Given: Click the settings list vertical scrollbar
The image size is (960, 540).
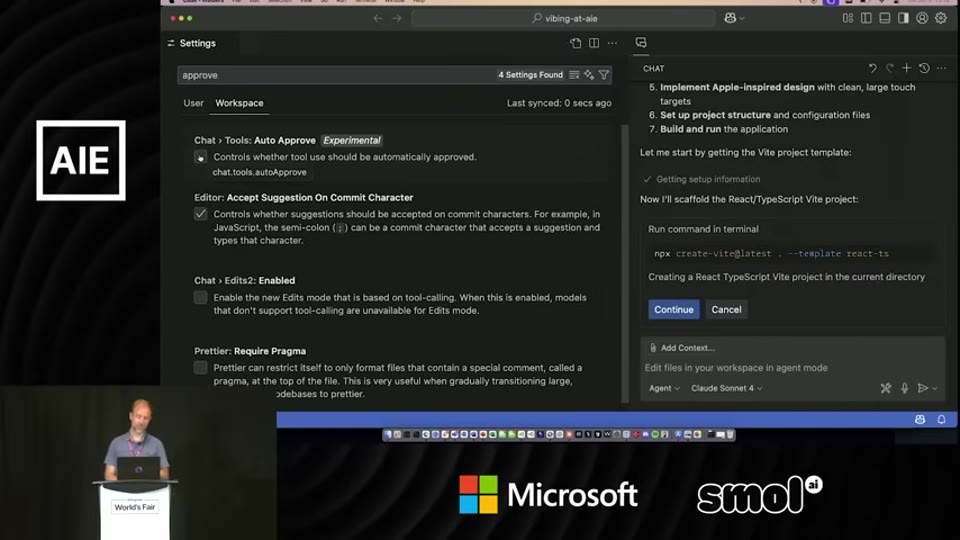Looking at the screenshot, I should (x=625, y=263).
